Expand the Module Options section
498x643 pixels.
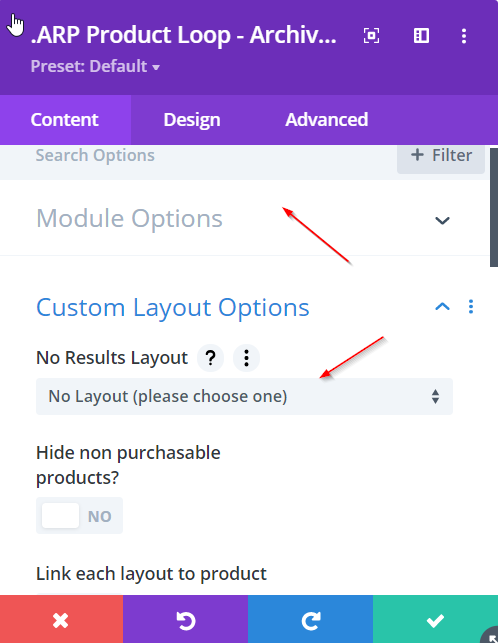point(244,218)
